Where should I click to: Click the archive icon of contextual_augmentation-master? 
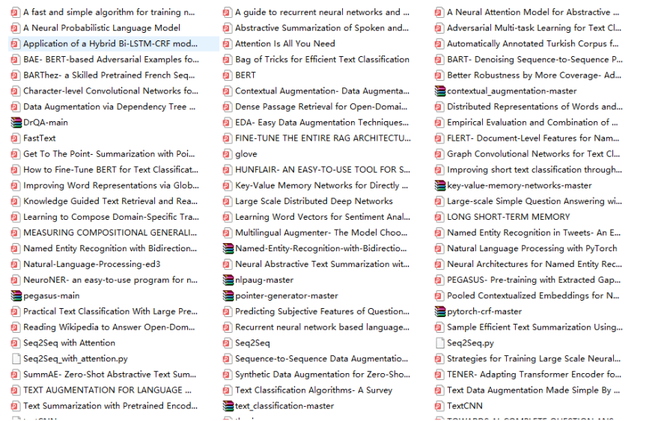point(440,91)
